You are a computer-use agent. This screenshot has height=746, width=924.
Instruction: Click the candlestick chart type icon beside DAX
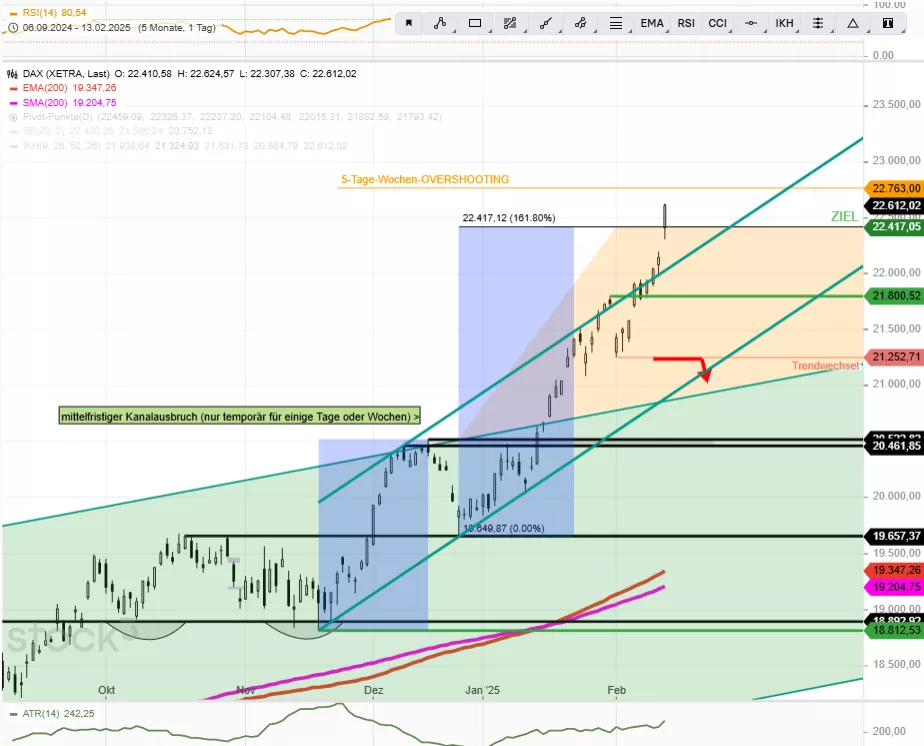(x=12, y=74)
